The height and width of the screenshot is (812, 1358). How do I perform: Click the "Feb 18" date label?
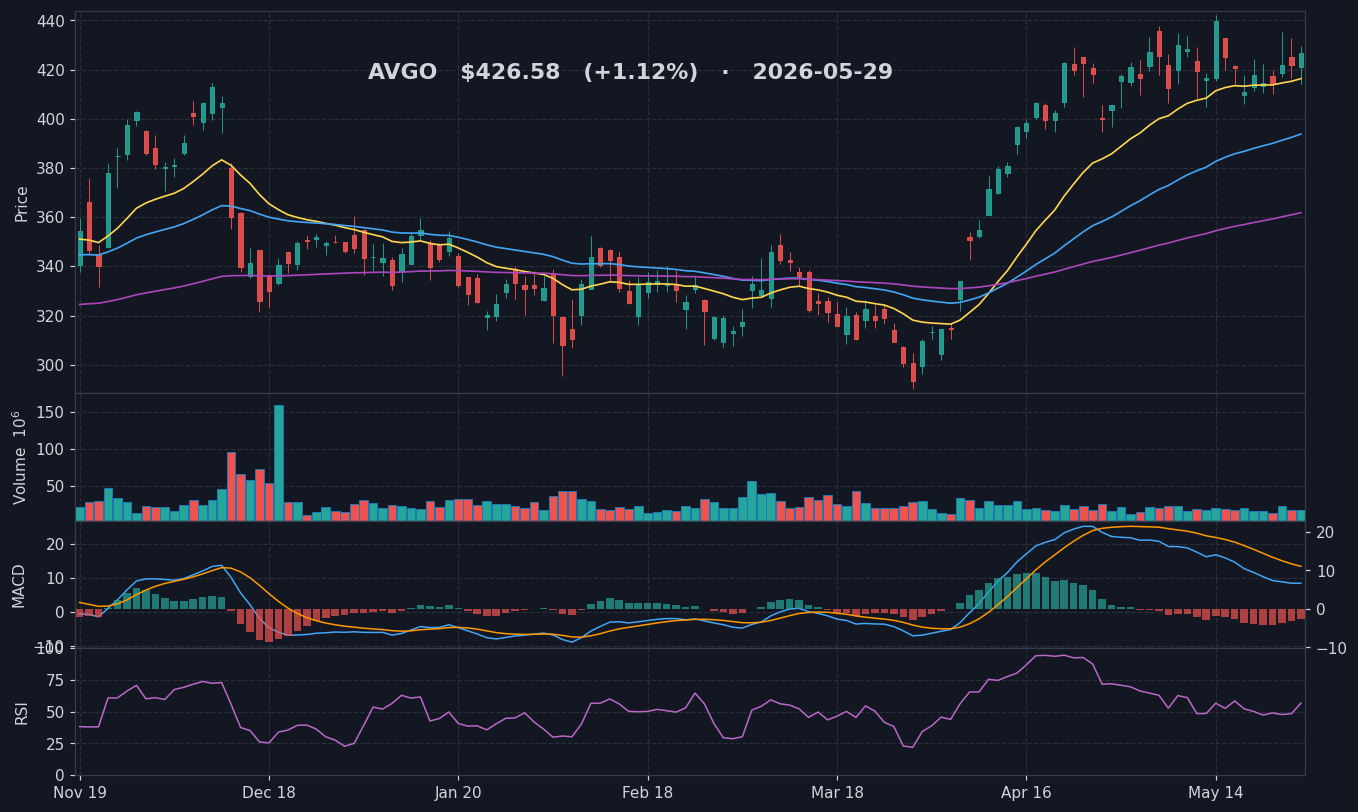[x=648, y=793]
